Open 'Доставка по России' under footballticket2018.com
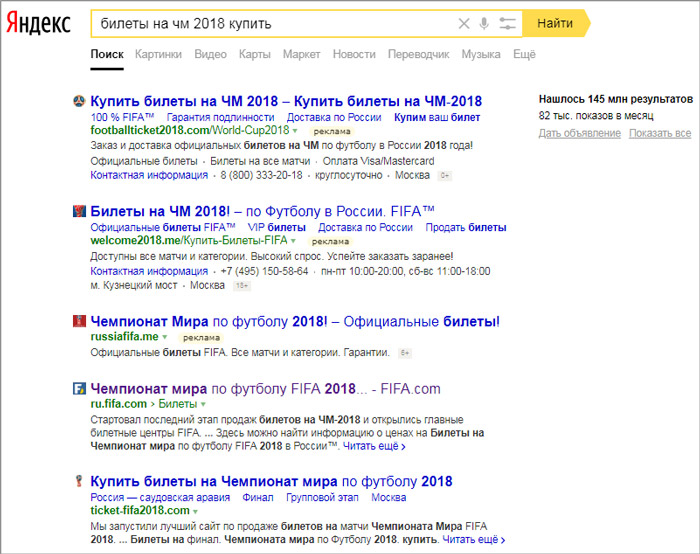 click(x=334, y=117)
